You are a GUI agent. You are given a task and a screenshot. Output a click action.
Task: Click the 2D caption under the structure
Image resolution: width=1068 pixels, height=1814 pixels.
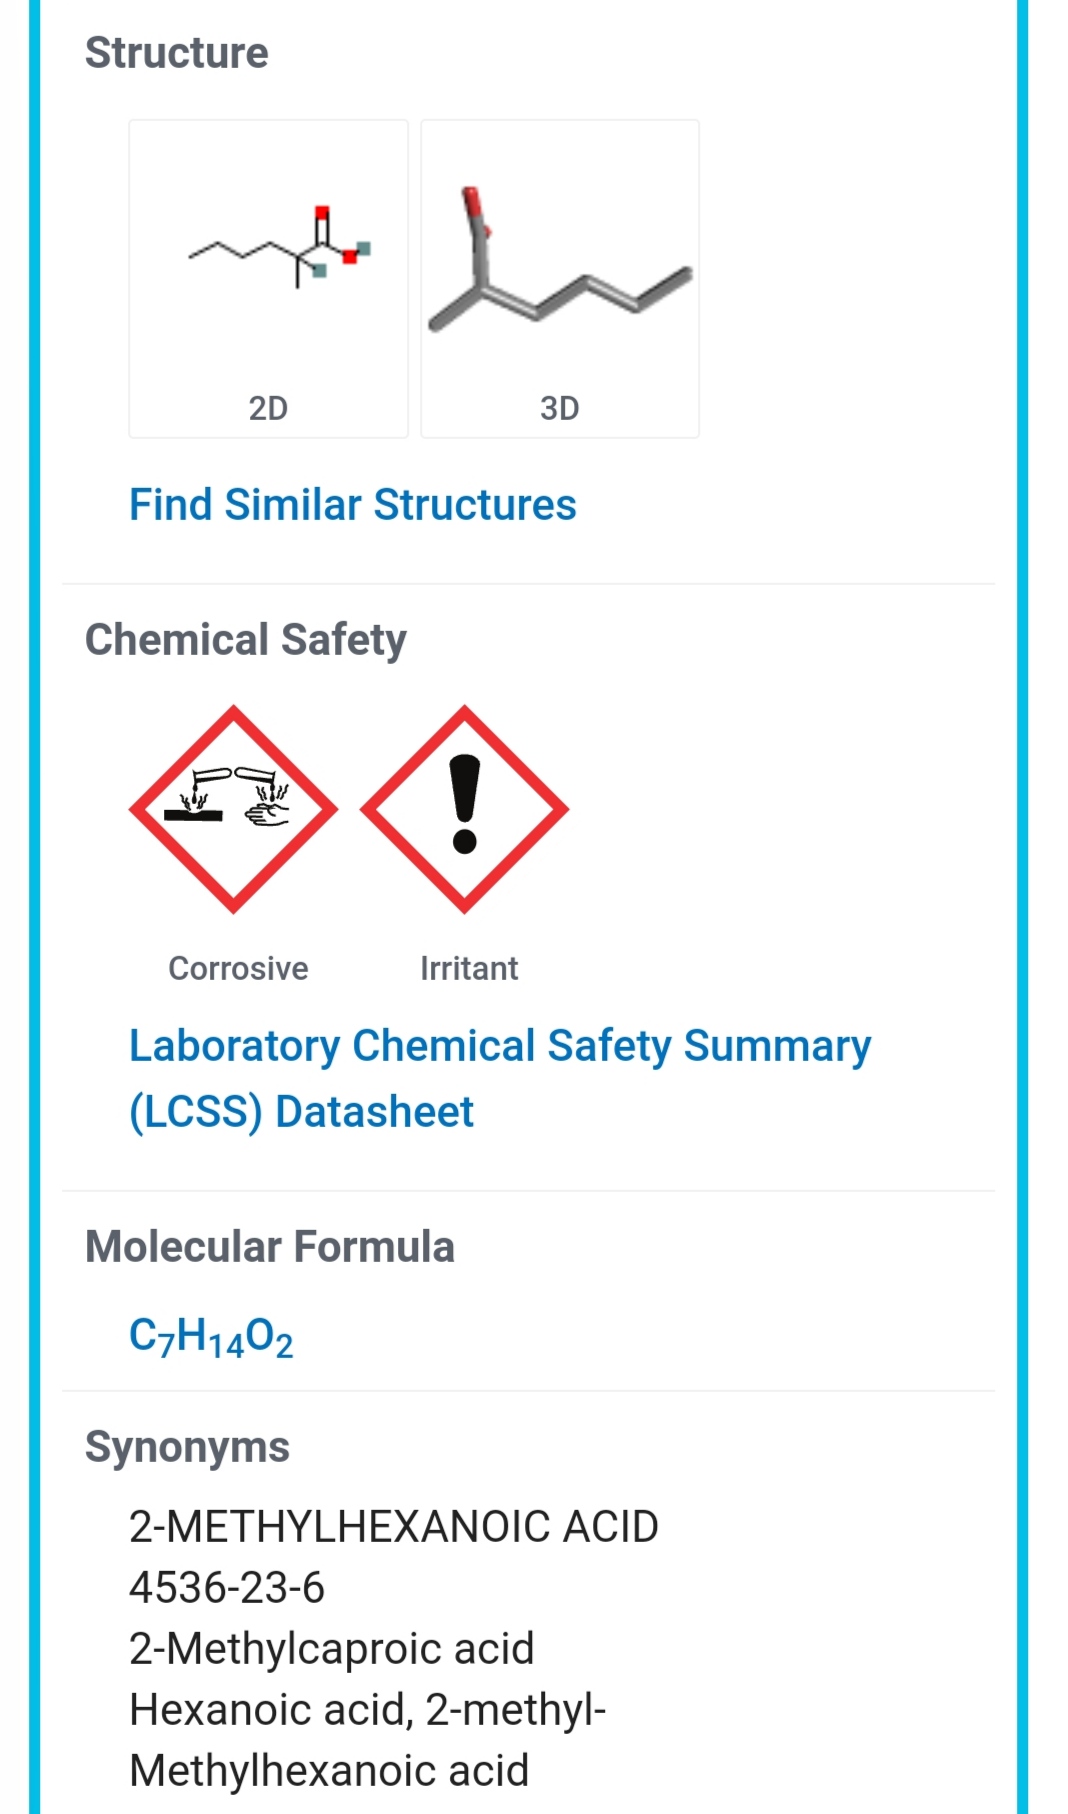tap(268, 408)
